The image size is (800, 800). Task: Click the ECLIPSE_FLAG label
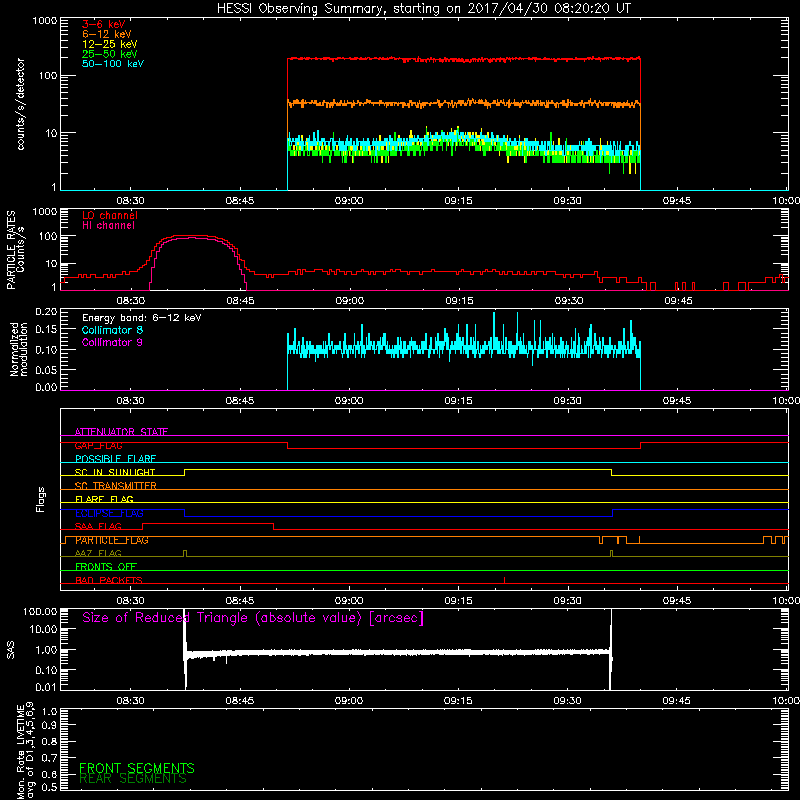(109, 513)
